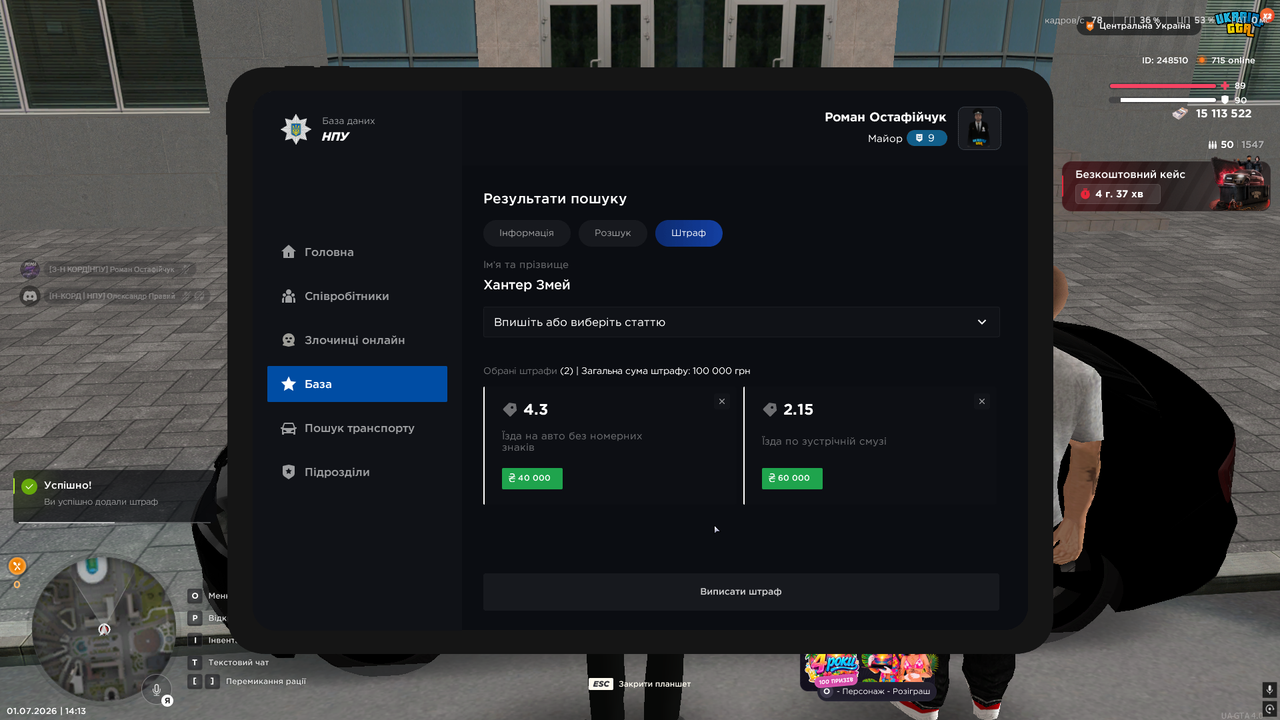This screenshot has height=720, width=1280.
Task: Open the Співробітники section
Action: coord(357,296)
